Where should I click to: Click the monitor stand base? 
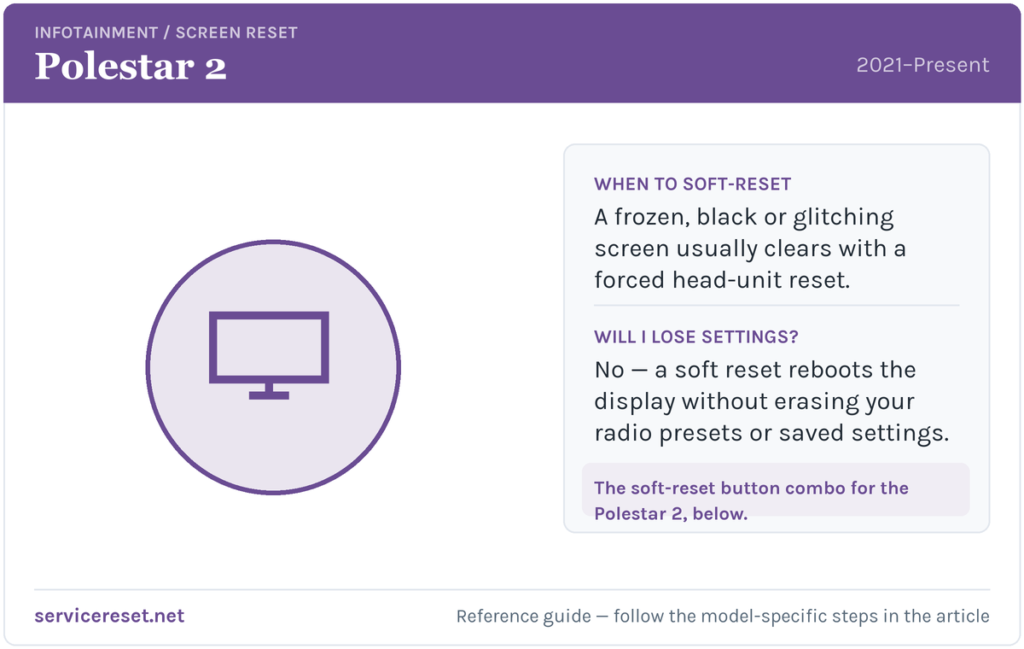coord(269,395)
